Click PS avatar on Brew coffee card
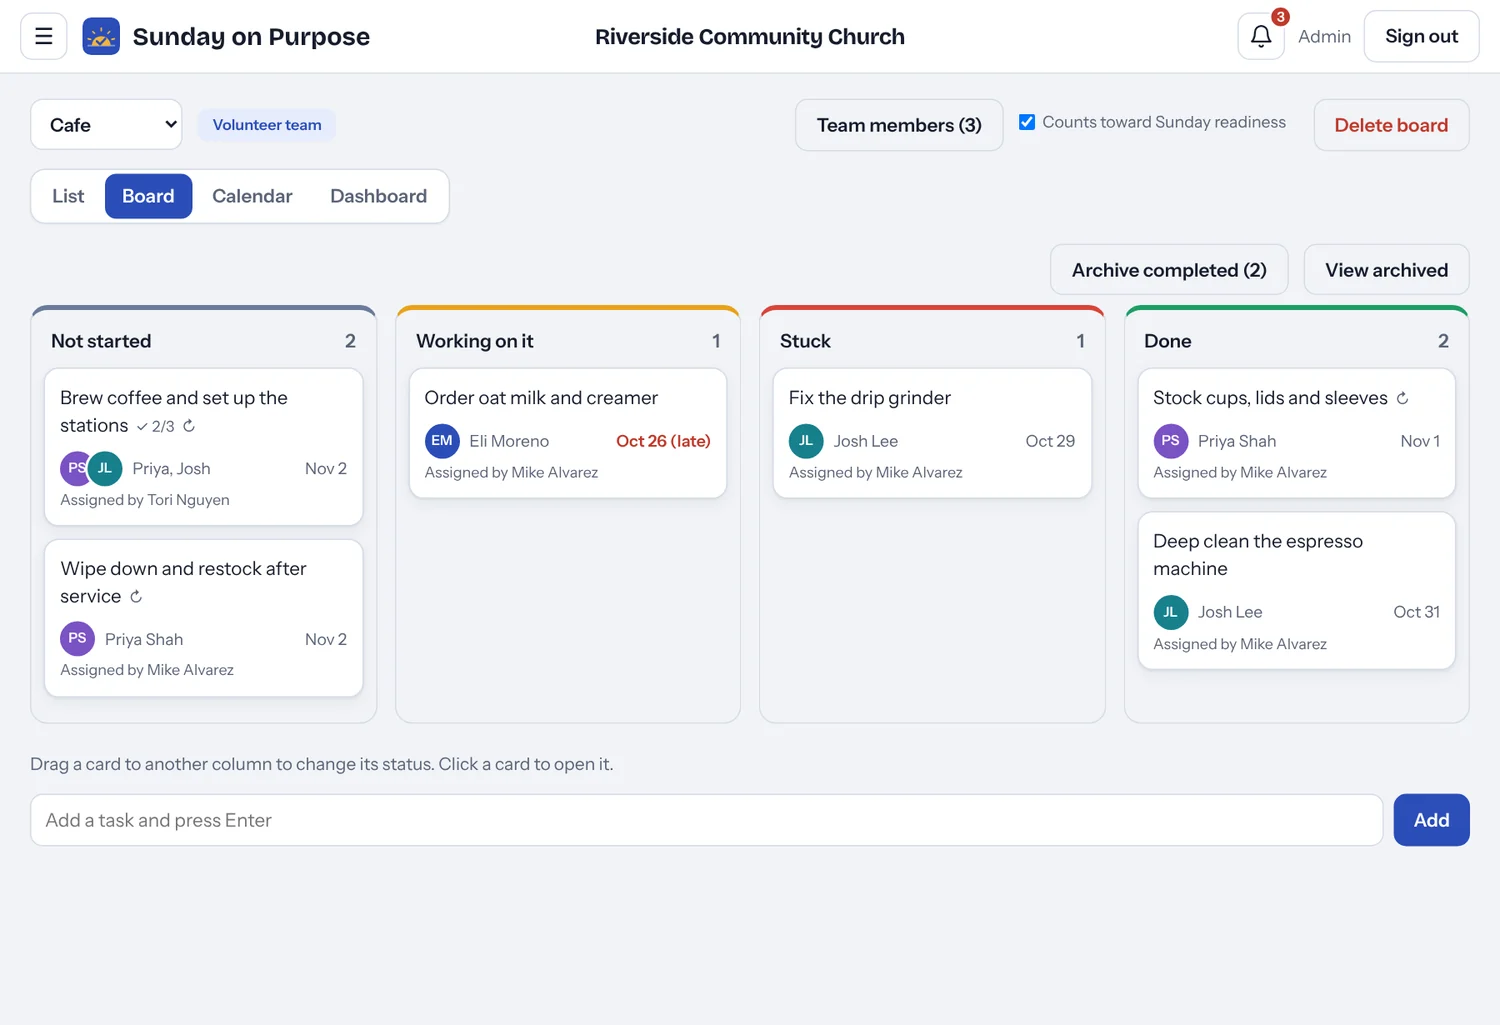Image resolution: width=1500 pixels, height=1025 pixels. (x=75, y=468)
